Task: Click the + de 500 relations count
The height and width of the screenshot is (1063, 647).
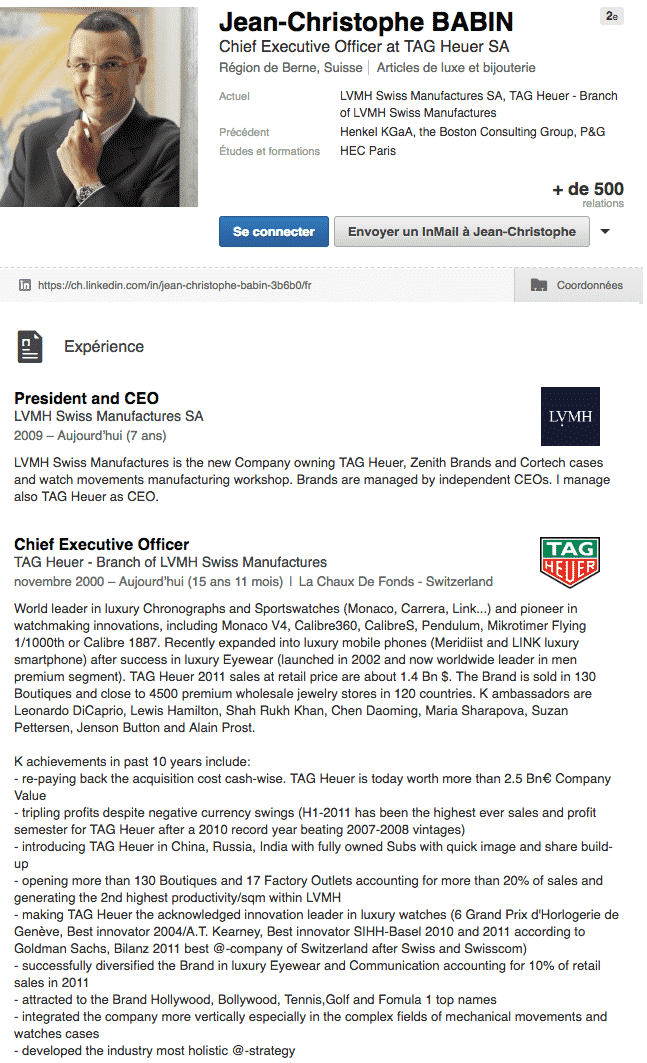Action: (x=588, y=189)
